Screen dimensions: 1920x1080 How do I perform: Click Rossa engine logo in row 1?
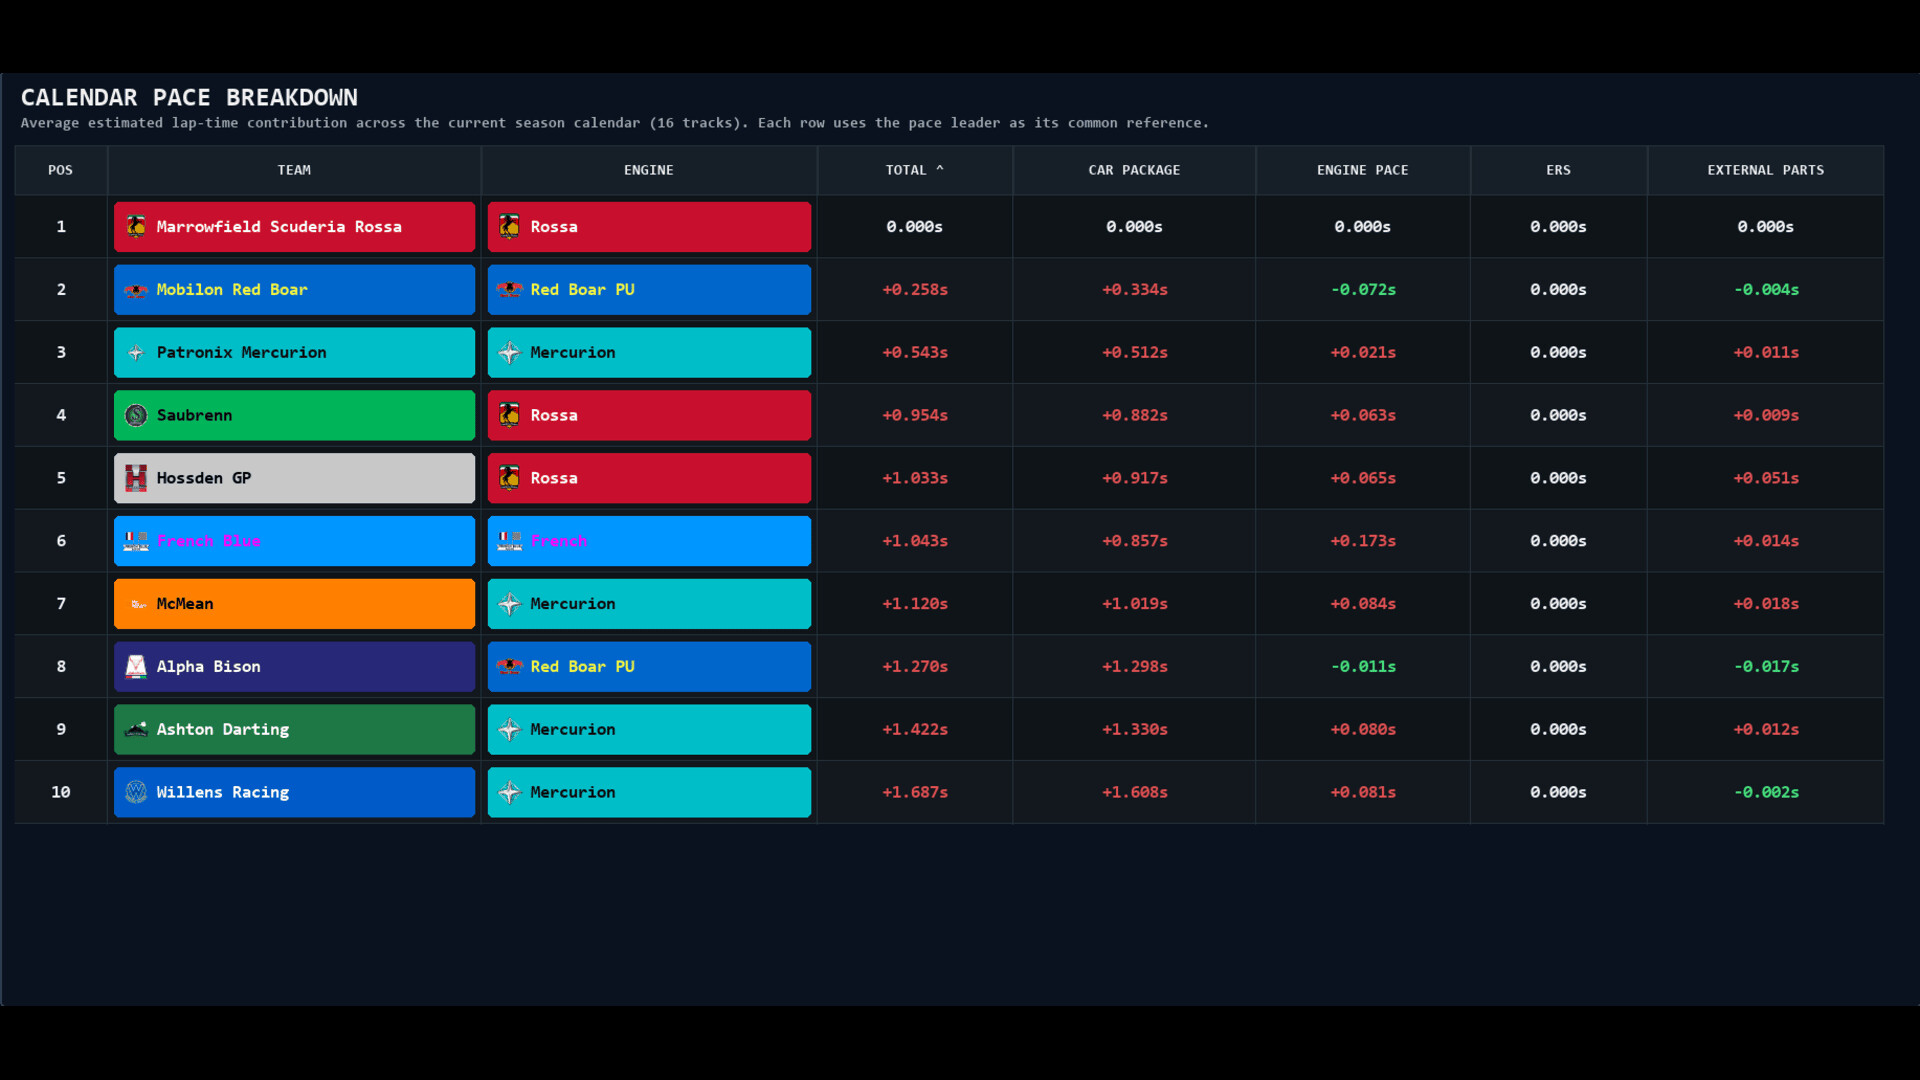pos(510,227)
